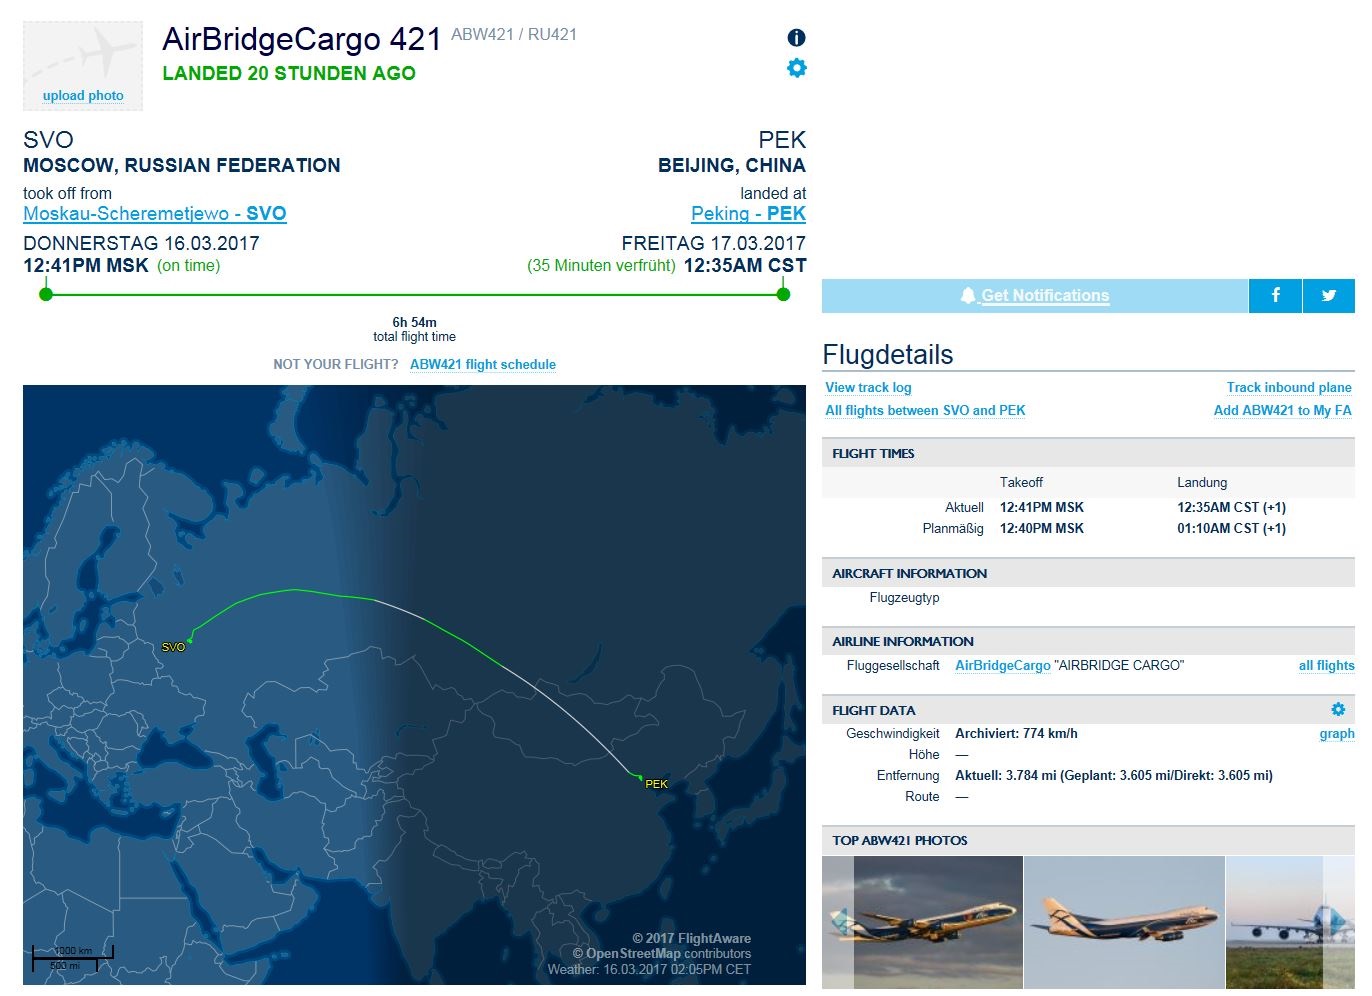Click View track log
Image resolution: width=1372 pixels, height=996 pixels.
pyautogui.click(x=868, y=388)
